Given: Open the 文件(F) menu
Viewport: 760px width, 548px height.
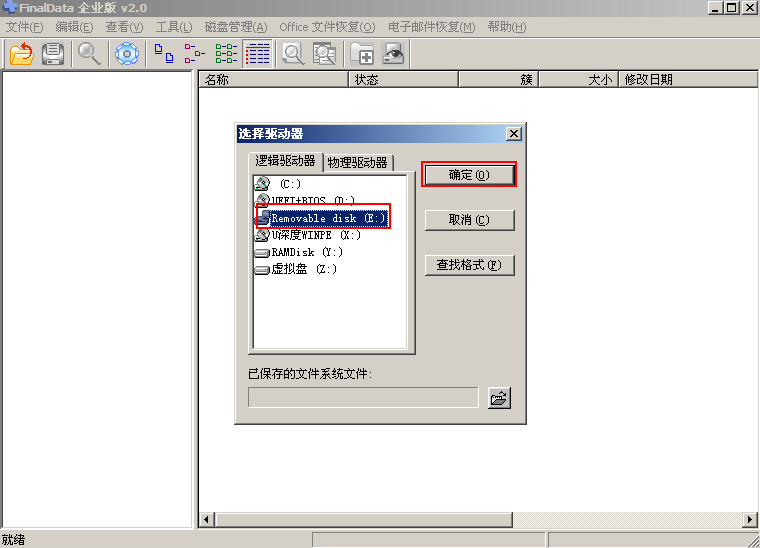Looking at the screenshot, I should pyautogui.click(x=24, y=27).
